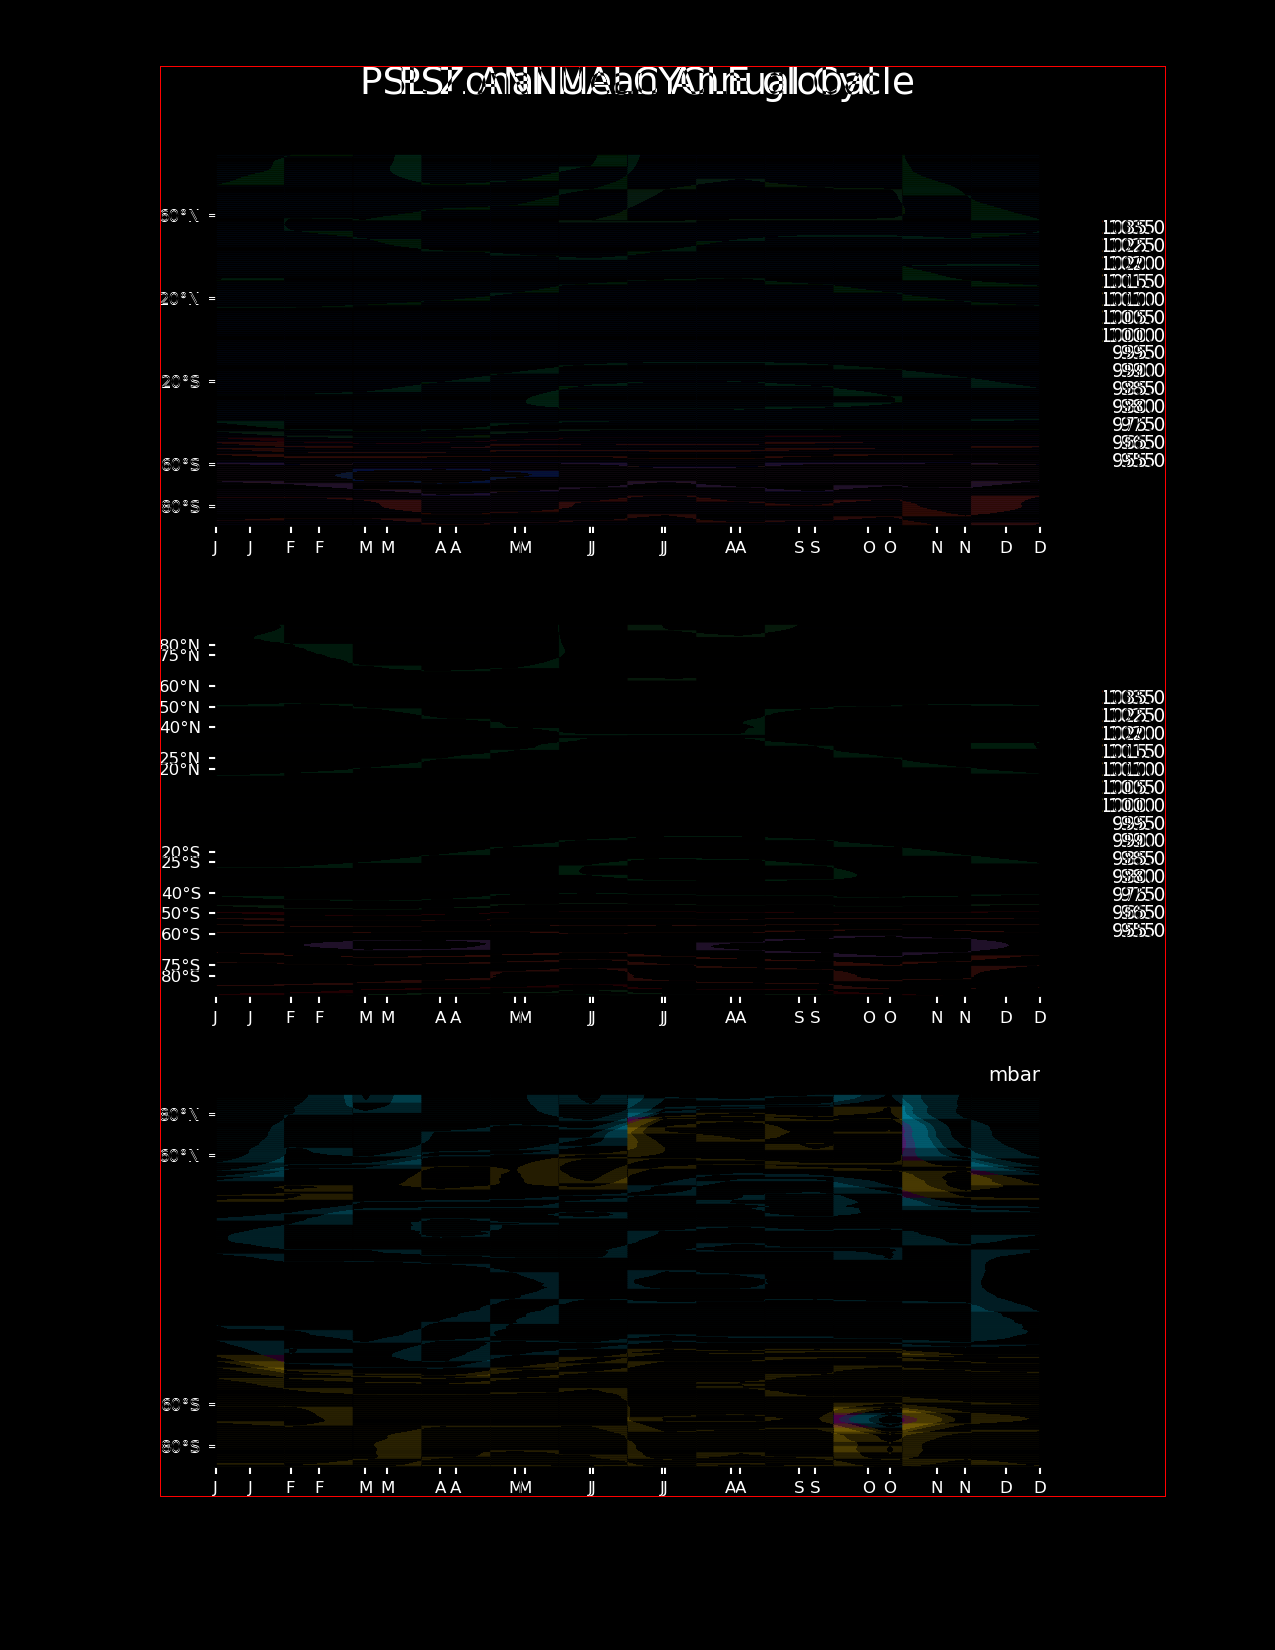Image resolution: width=1275 pixels, height=1650 pixels.
Task: Click the overlapping PS annual cycle title
Action: [637, 82]
